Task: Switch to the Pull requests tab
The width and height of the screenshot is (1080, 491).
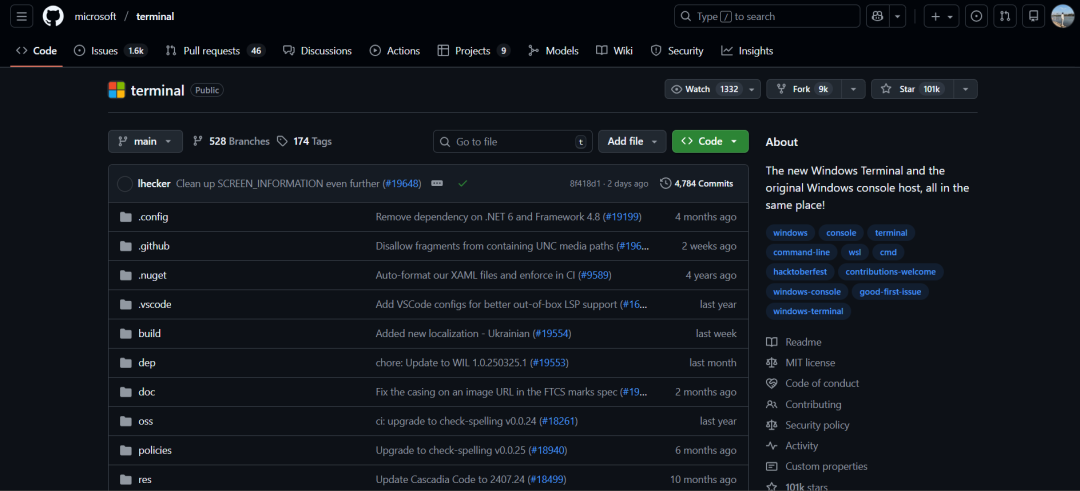Action: click(x=215, y=51)
